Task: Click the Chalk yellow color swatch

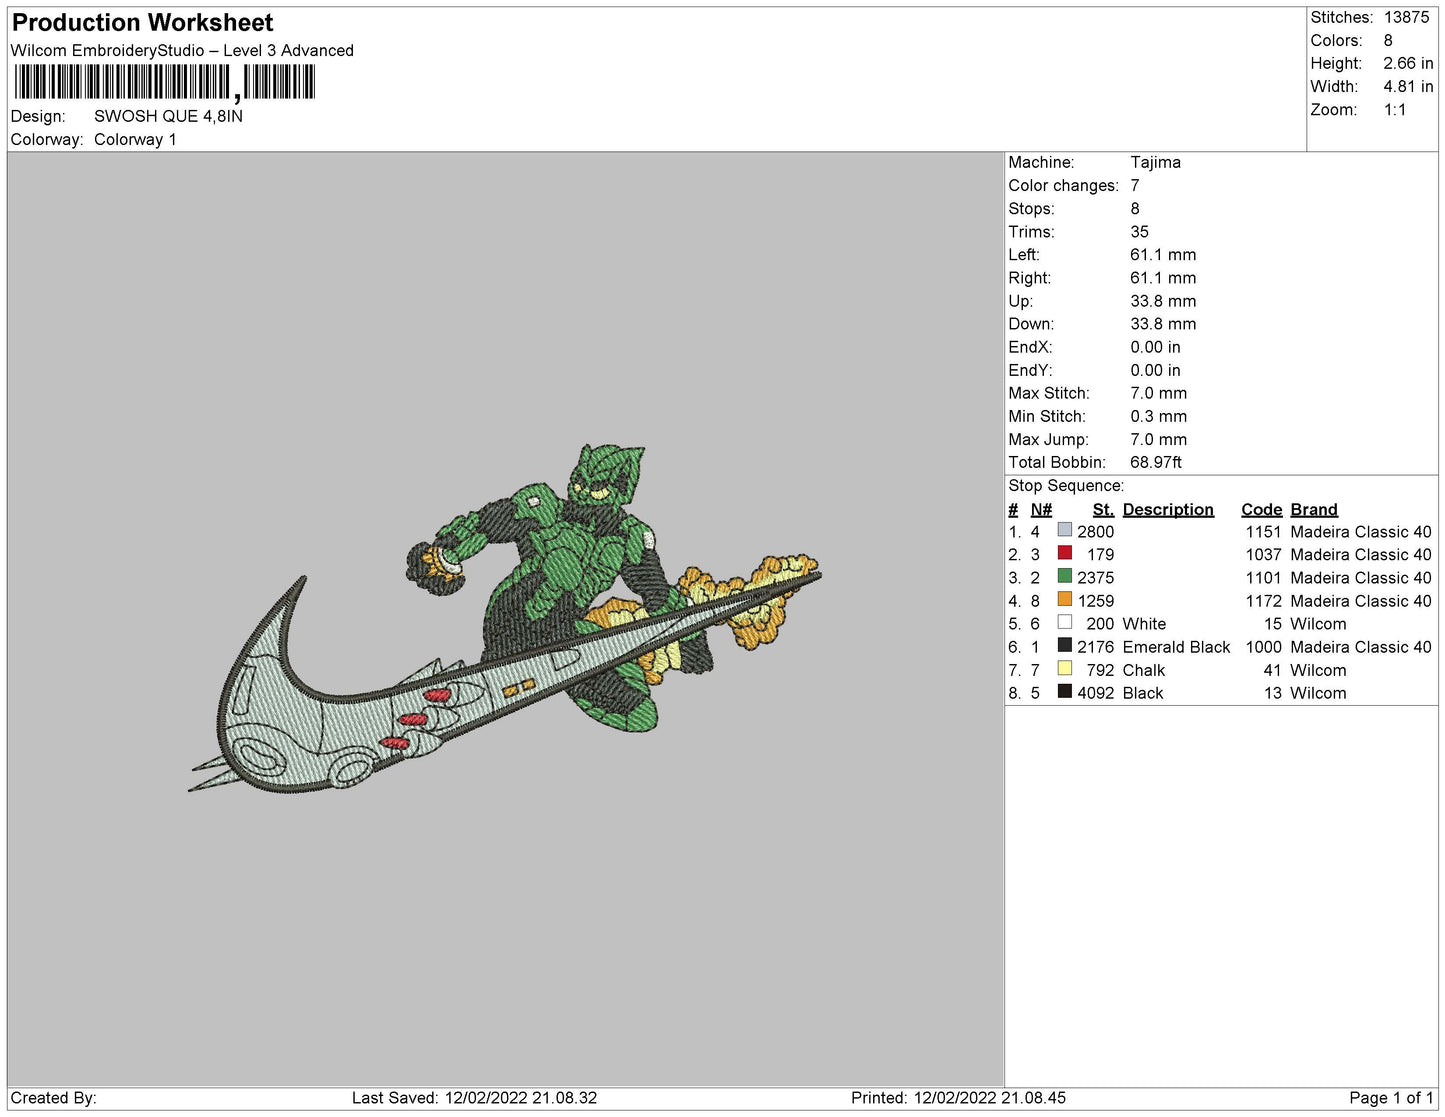Action: (x=1064, y=668)
